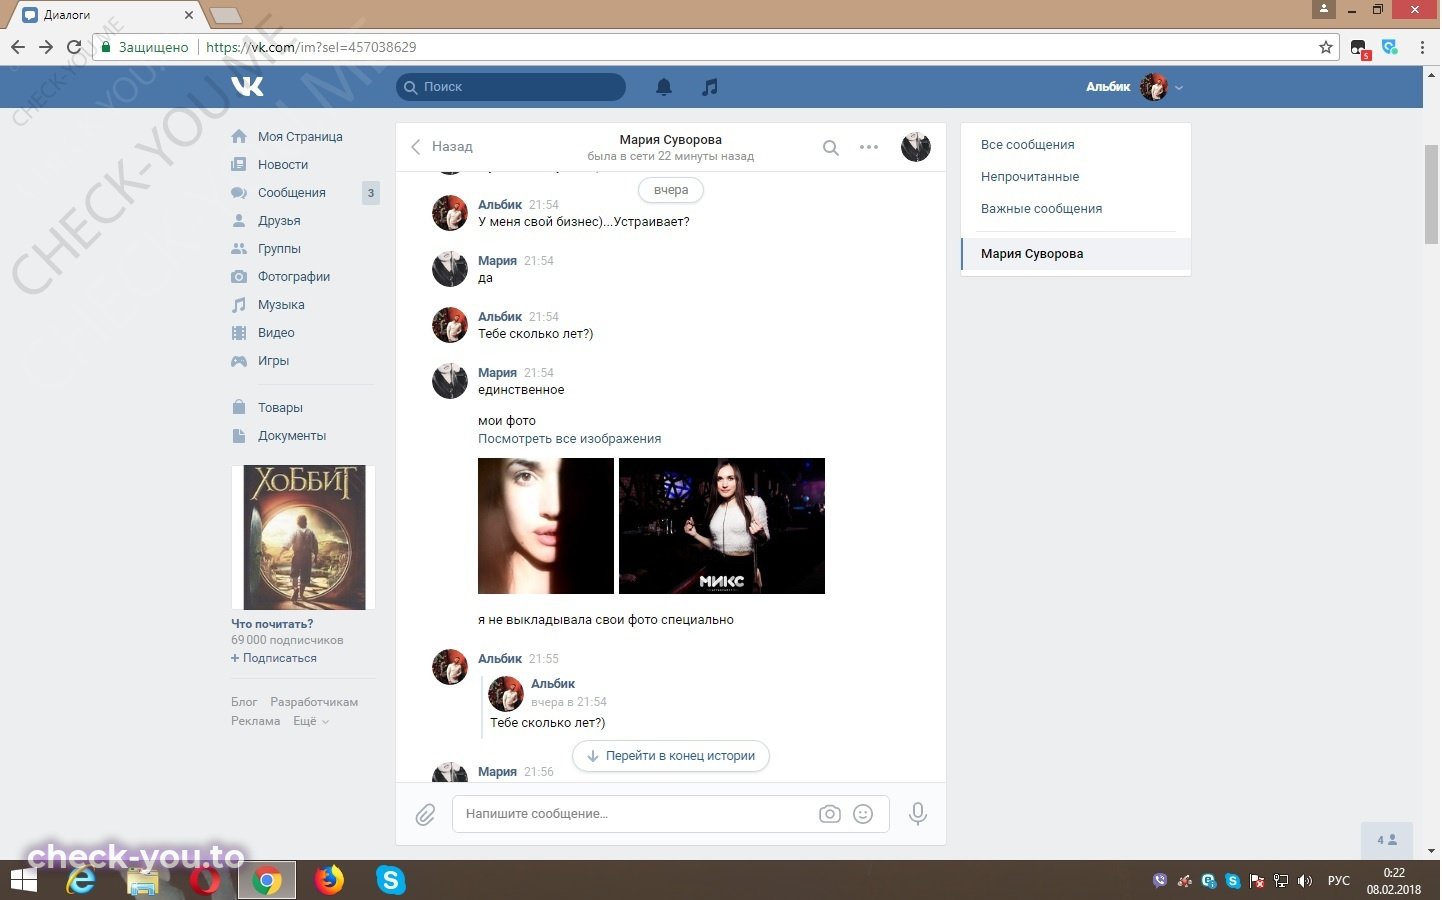Close the Диалоги browser tab
Viewport: 1442px width, 900px height.
click(x=189, y=15)
